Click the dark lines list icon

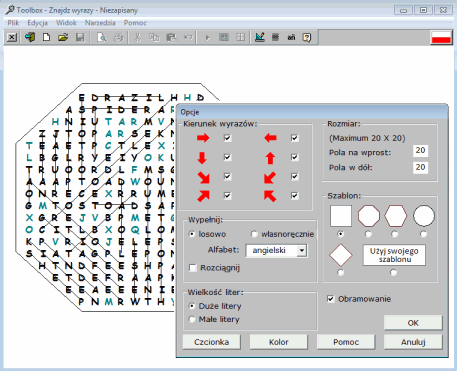275,37
